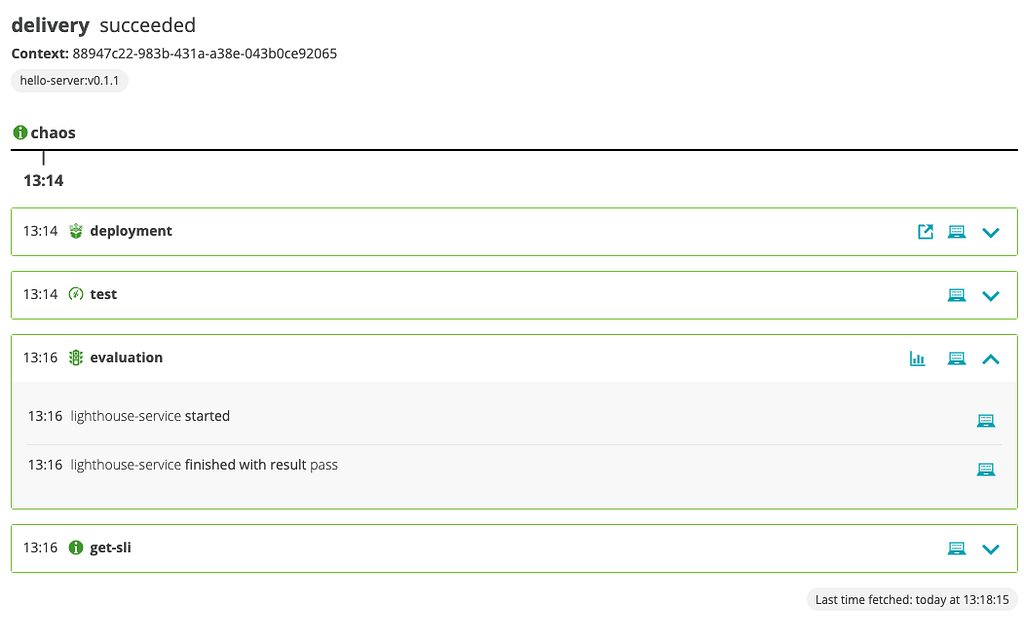Image resolution: width=1024 pixels, height=640 pixels.
Task: View payload of lighthouse-service finished
Action: coord(986,470)
